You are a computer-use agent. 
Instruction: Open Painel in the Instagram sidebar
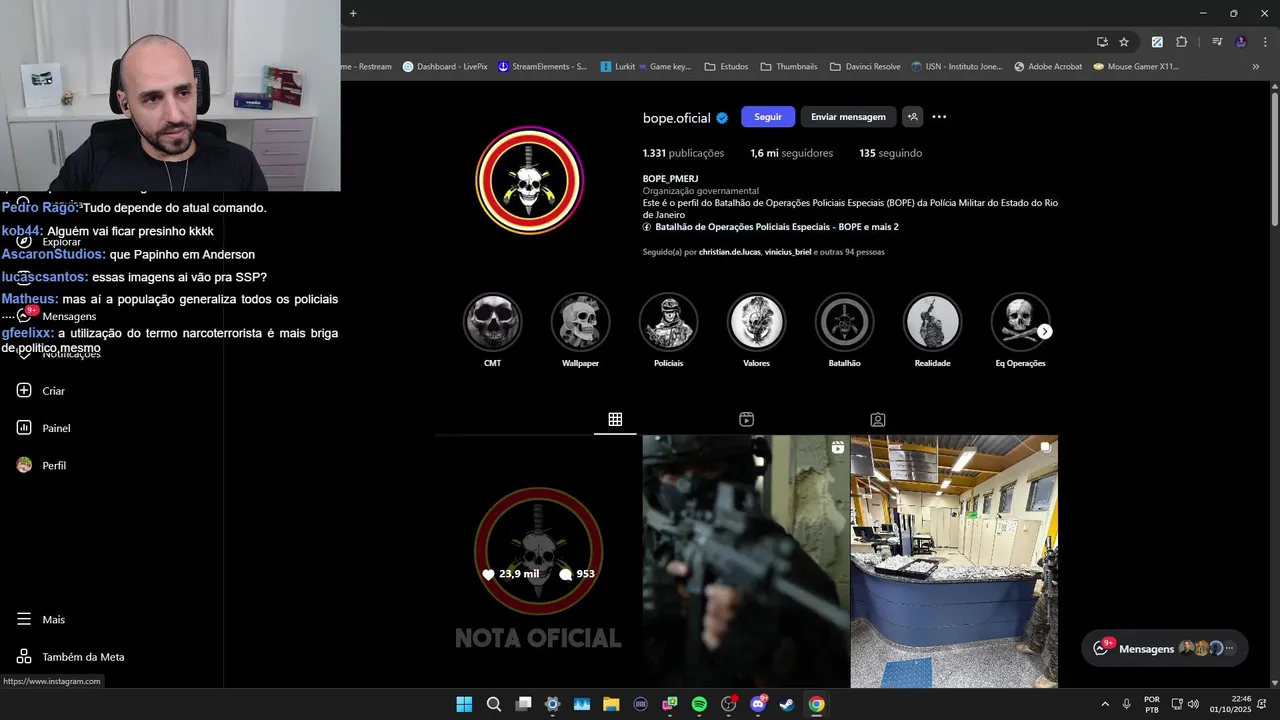click(56, 428)
